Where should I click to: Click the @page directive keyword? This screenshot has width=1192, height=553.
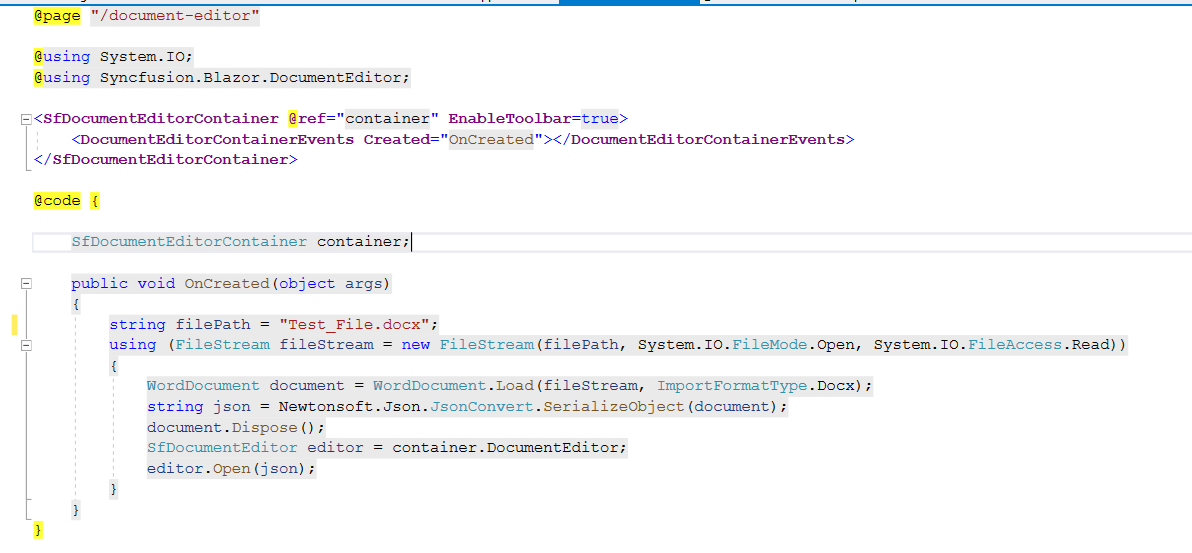point(57,16)
